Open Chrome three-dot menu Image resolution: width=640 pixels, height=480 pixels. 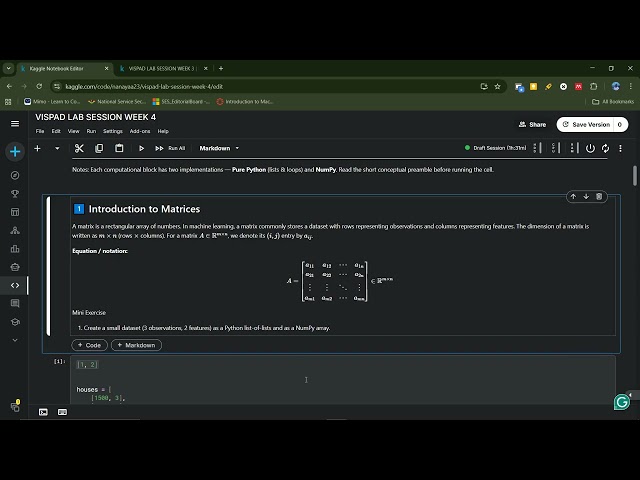coord(631,87)
